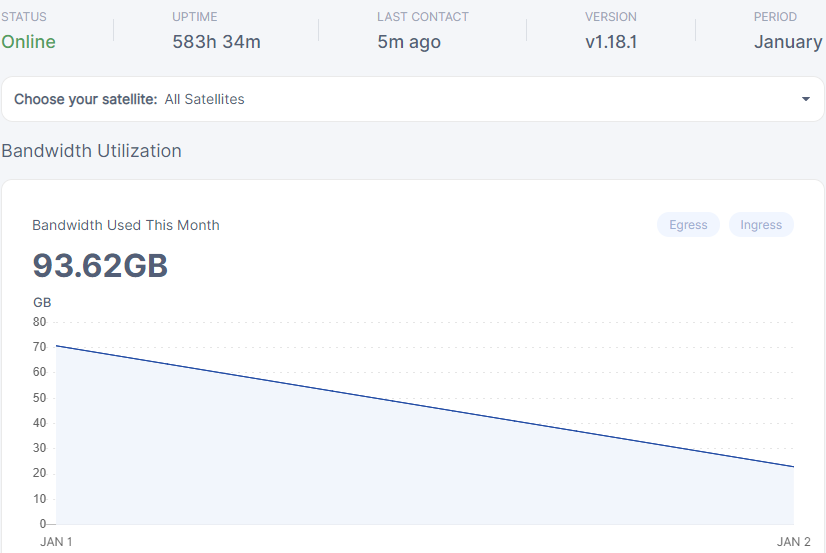The width and height of the screenshot is (826, 553).
Task: Click the last contact 5m ago value
Action: 408,42
